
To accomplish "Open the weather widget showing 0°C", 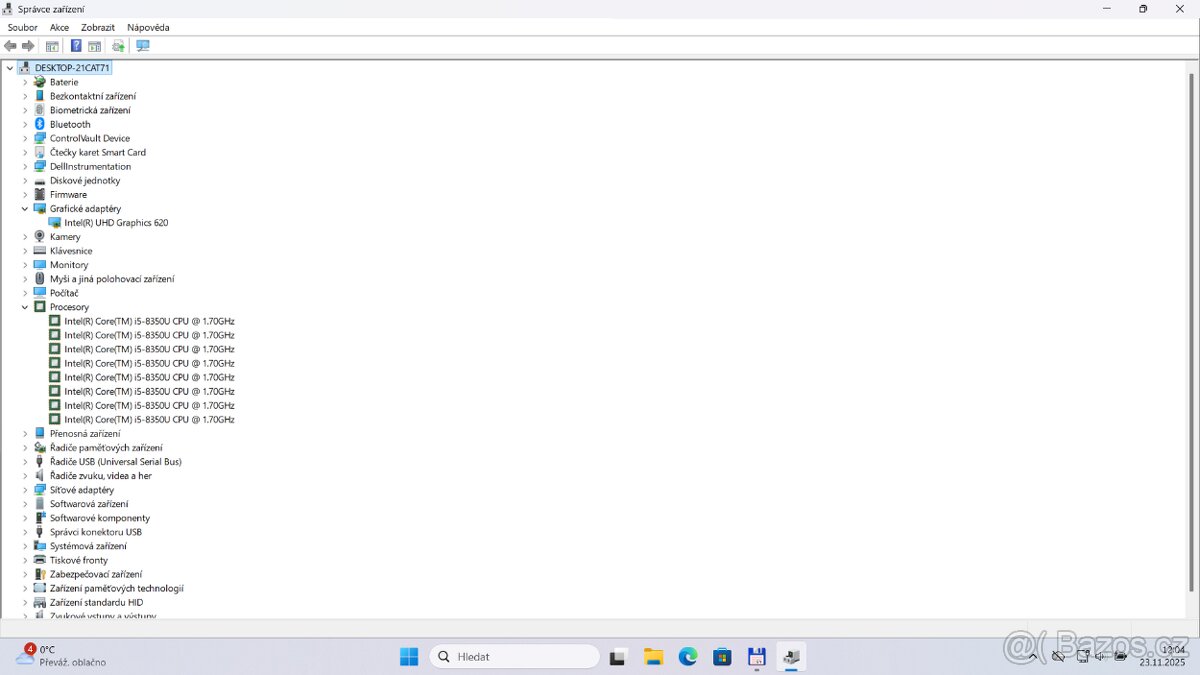I will click(60, 656).
